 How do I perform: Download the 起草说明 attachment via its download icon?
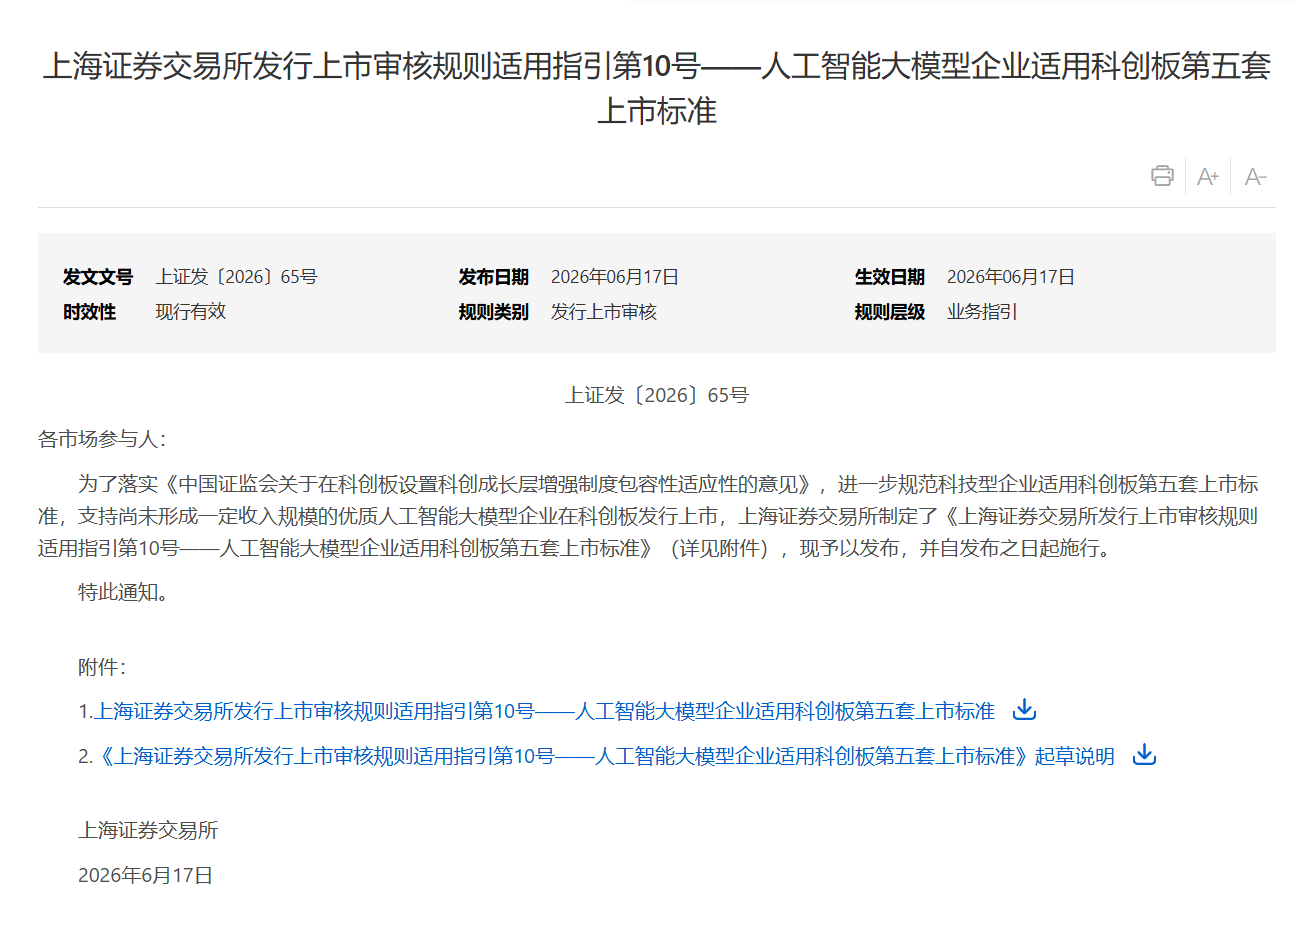coord(1144,755)
